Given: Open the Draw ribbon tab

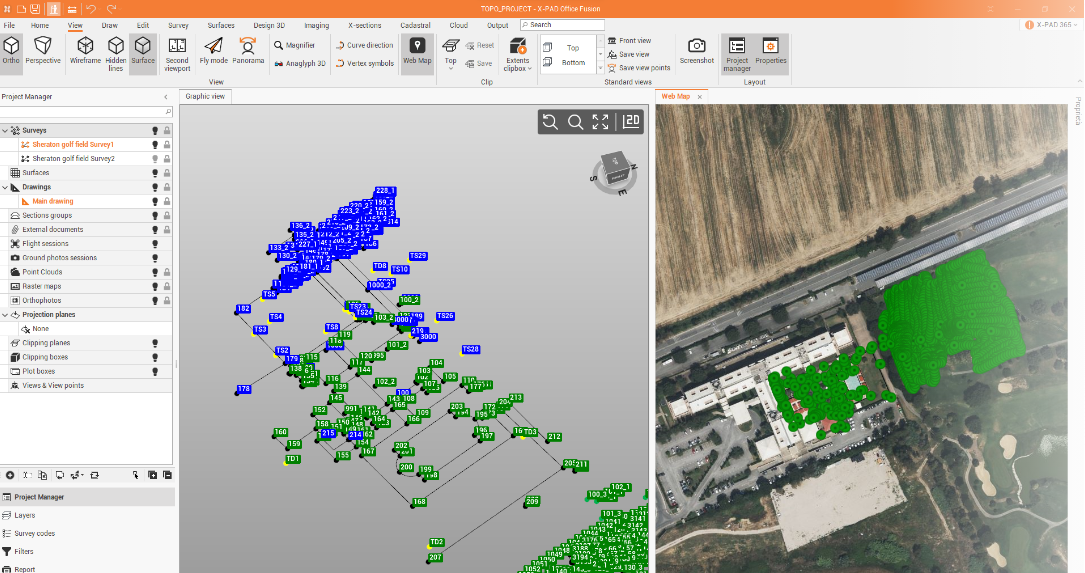Looking at the screenshot, I should [109, 25].
